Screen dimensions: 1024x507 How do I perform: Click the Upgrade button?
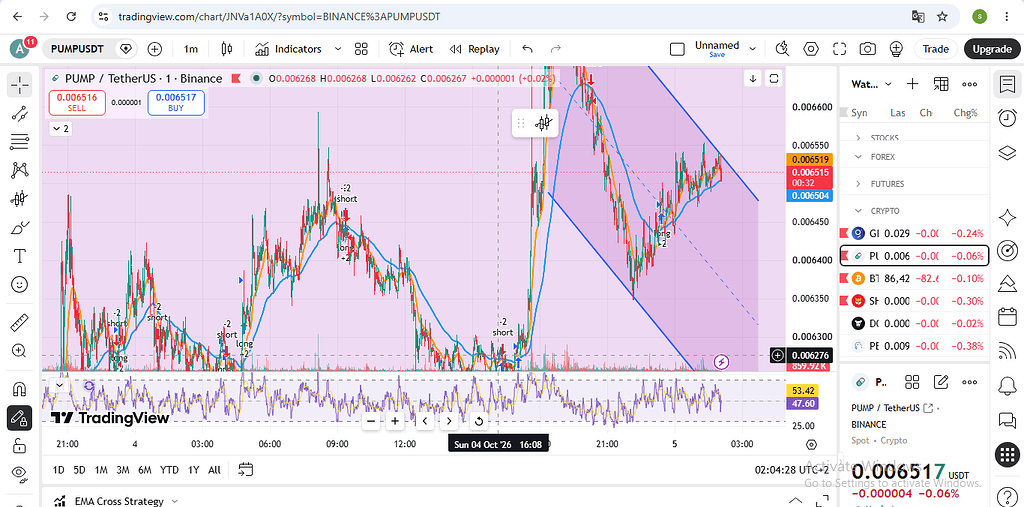(x=992, y=49)
